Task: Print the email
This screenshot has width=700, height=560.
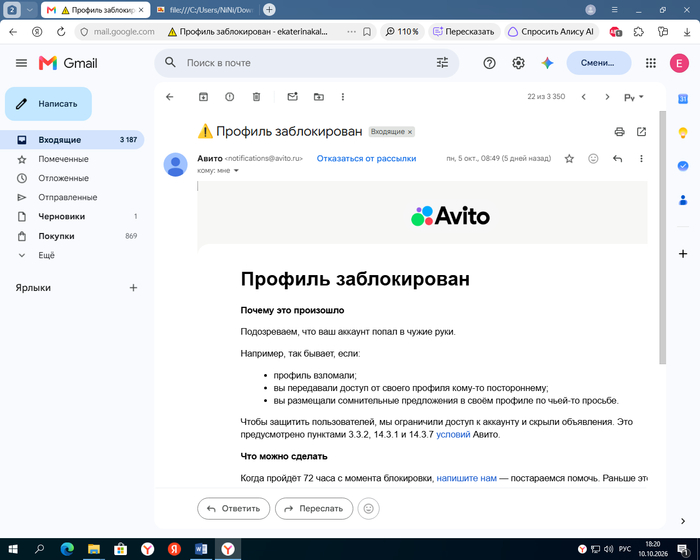Action: tap(619, 132)
